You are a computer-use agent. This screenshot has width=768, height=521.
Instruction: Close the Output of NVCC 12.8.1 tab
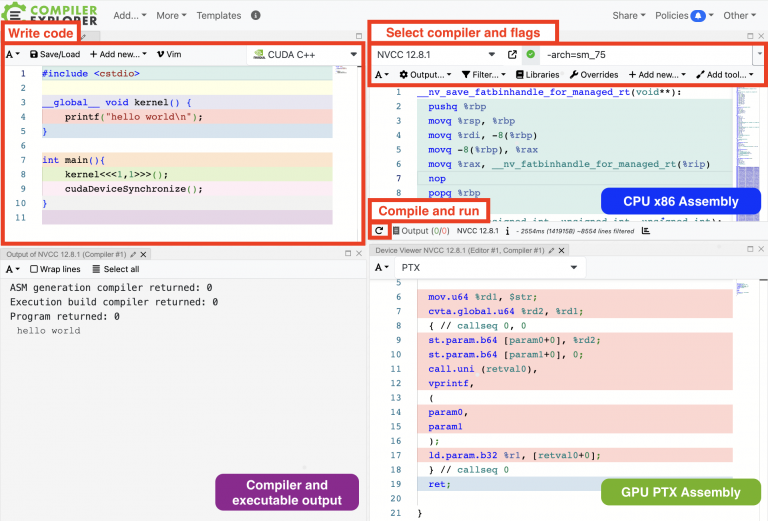(x=144, y=255)
